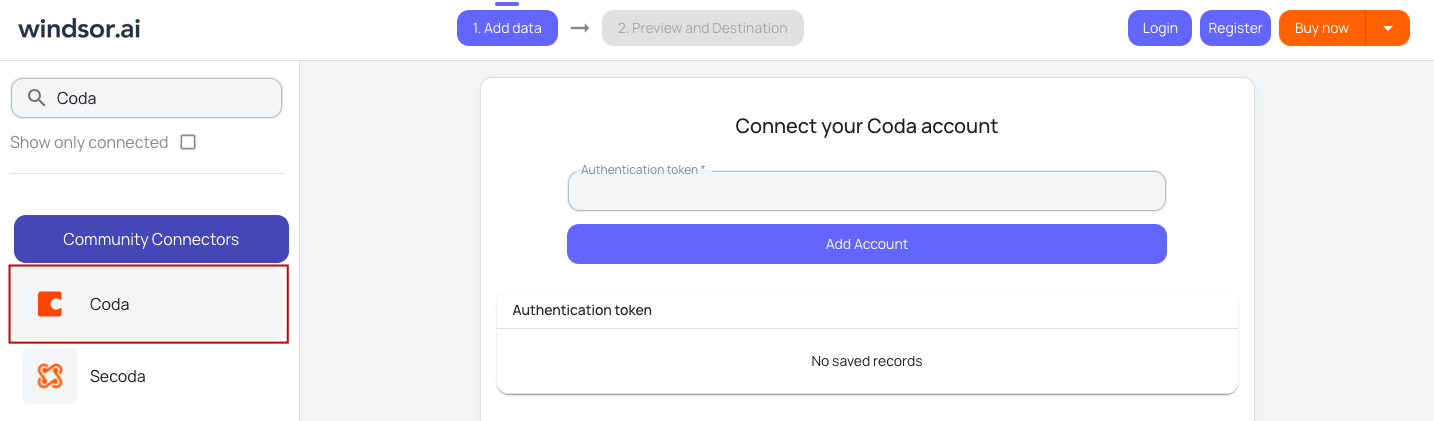The width and height of the screenshot is (1434, 421).
Task: Open the Login page
Action: click(x=1159, y=28)
